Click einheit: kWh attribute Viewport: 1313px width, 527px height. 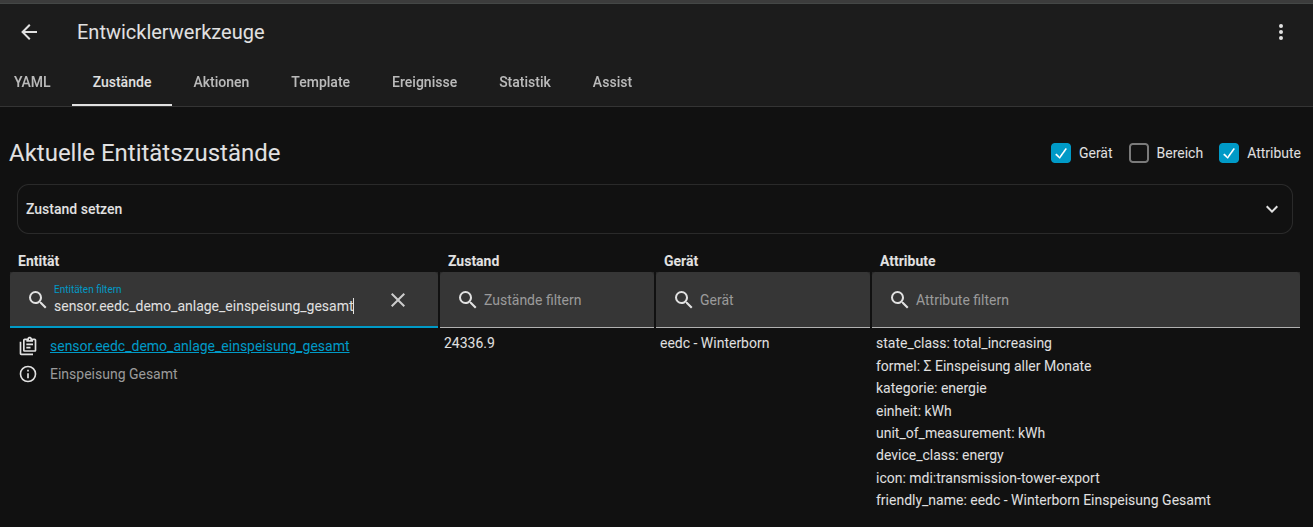click(x=914, y=411)
